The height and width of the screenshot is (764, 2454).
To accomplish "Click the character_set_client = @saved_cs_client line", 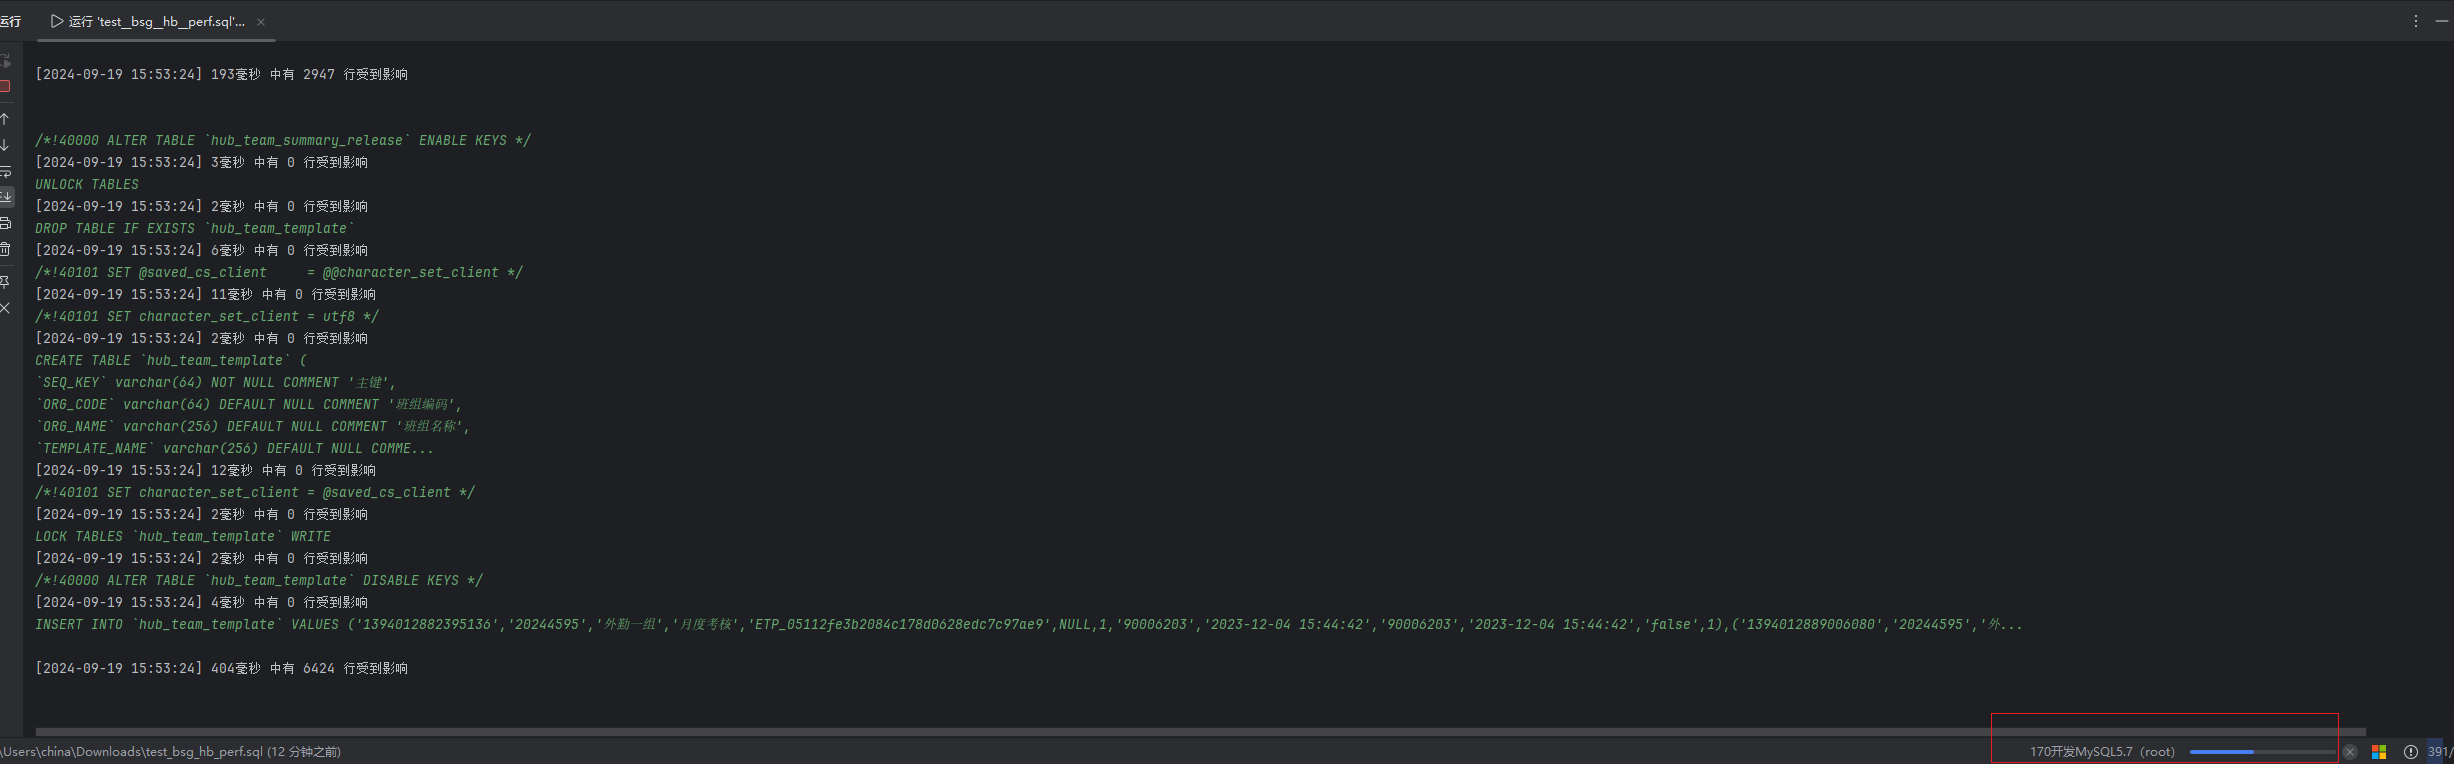I will pyautogui.click(x=255, y=492).
